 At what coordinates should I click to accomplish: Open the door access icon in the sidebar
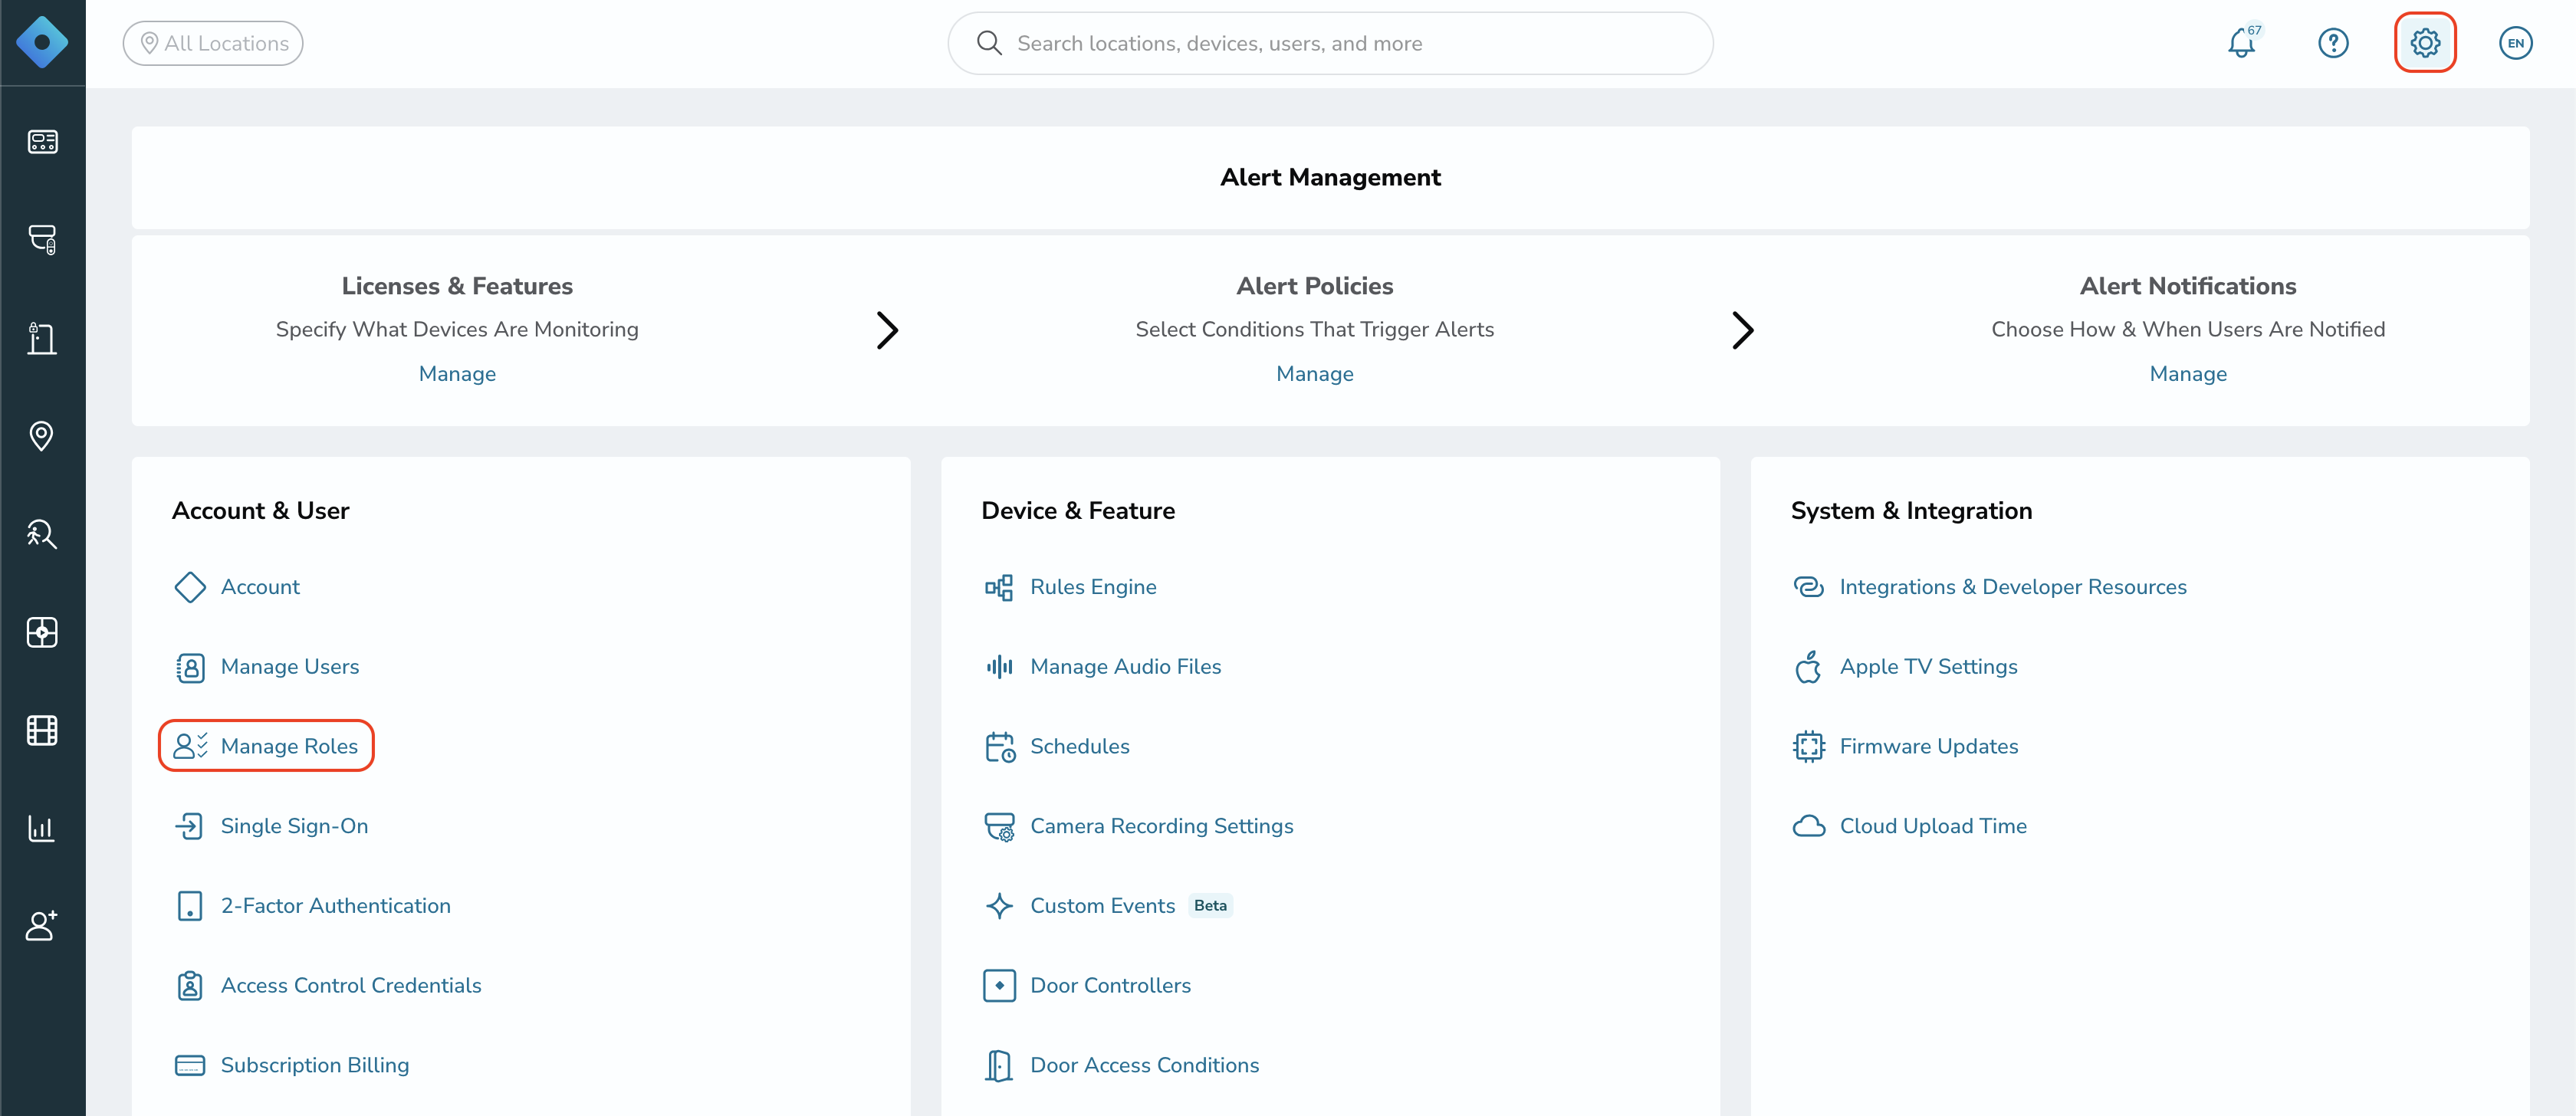click(42, 338)
